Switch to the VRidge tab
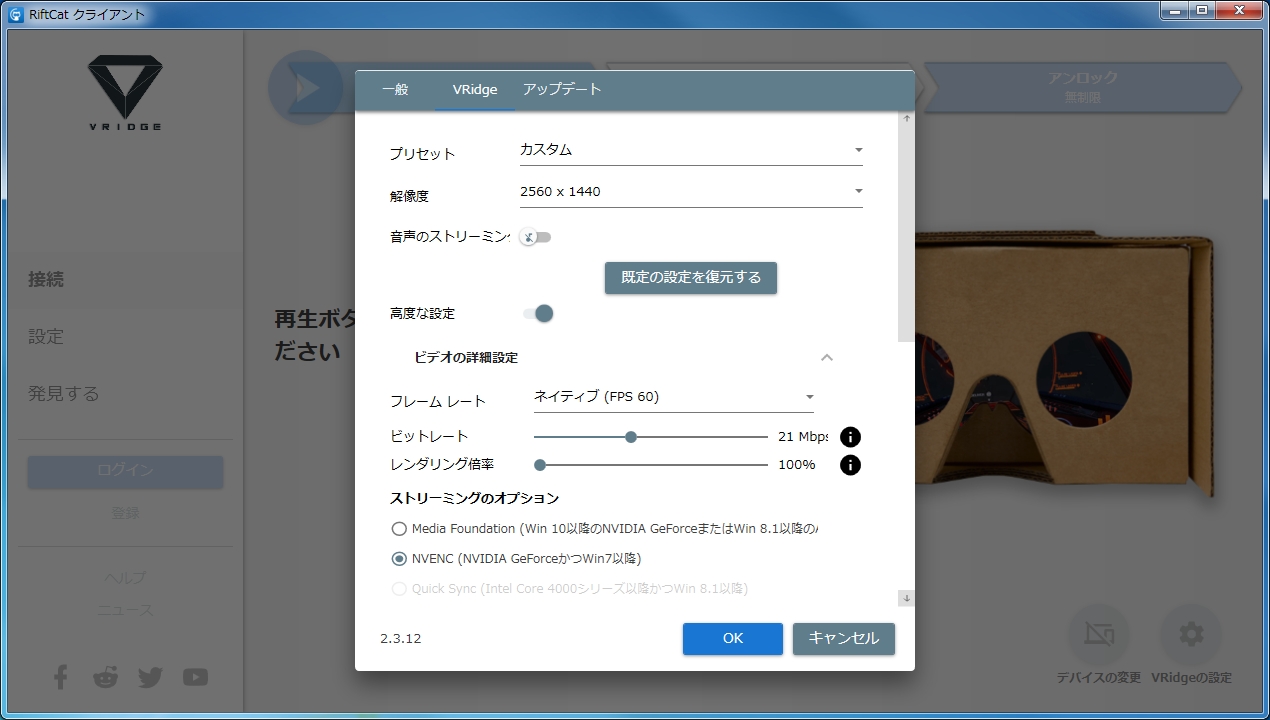The width and height of the screenshot is (1270, 720). [475, 89]
